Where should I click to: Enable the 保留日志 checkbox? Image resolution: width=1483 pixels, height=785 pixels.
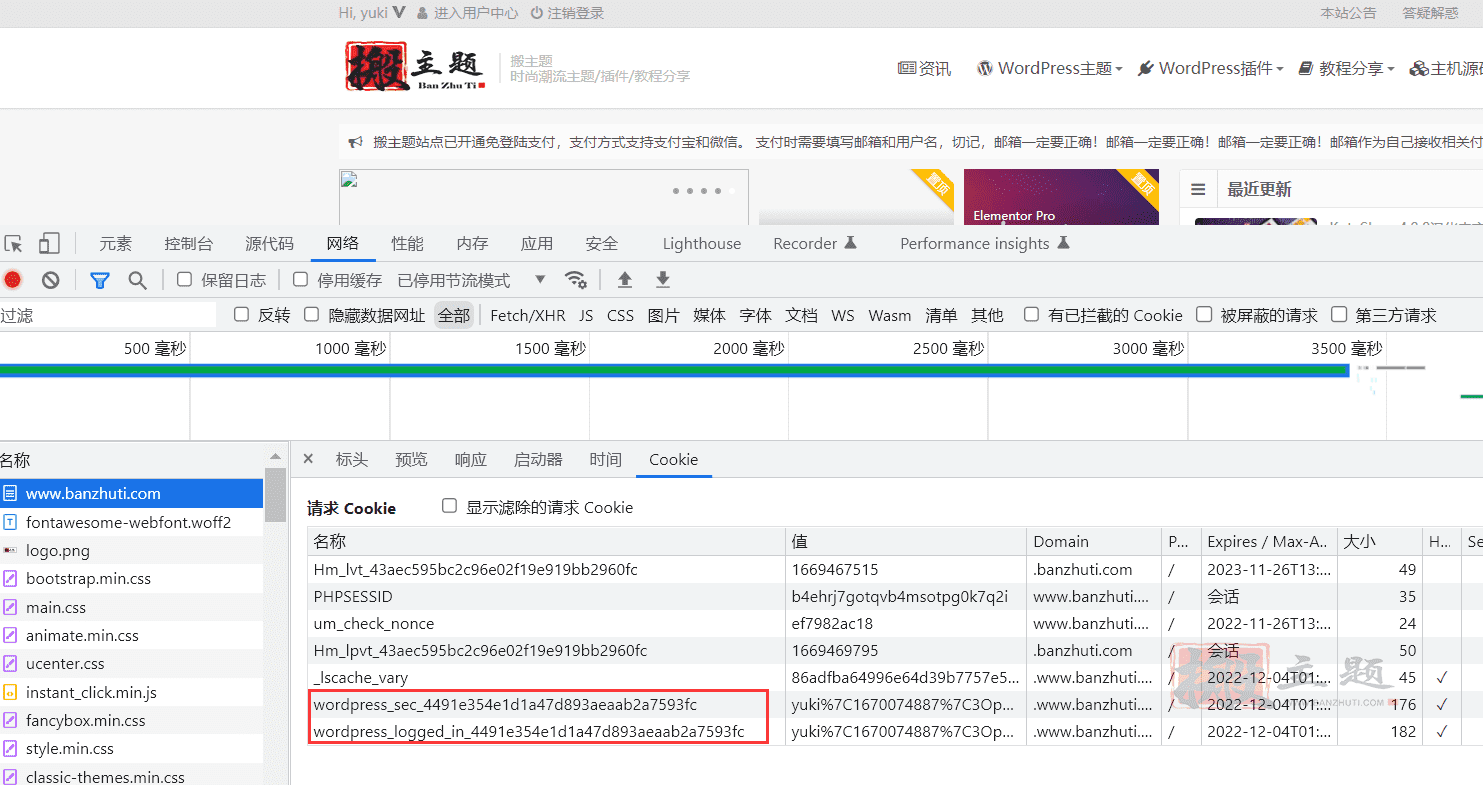click(184, 279)
